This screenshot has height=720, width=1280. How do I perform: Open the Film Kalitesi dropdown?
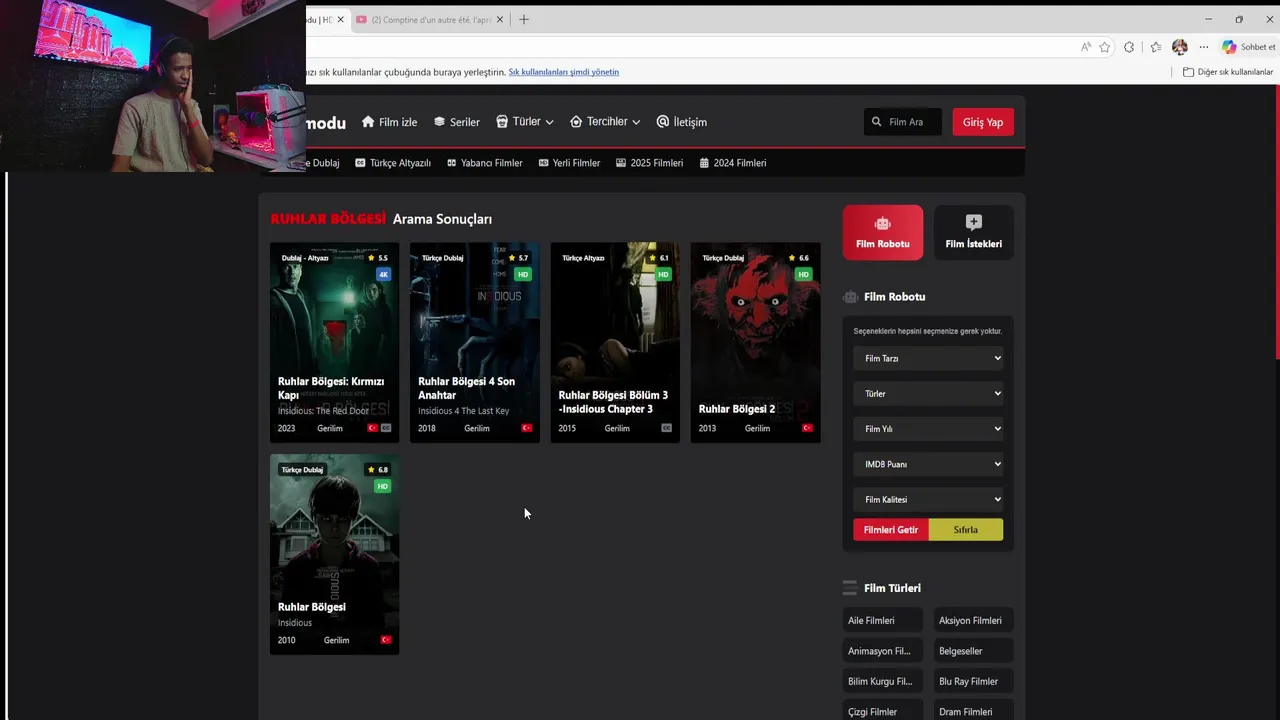pos(928,499)
